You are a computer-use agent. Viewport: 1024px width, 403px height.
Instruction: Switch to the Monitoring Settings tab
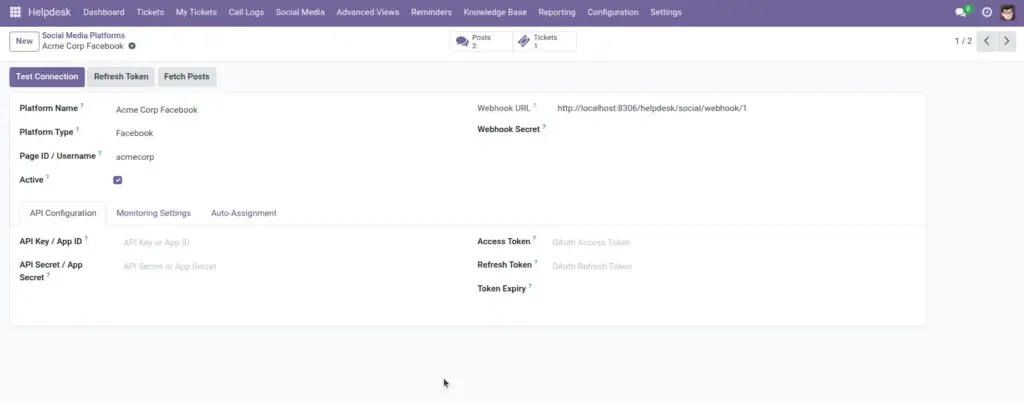[153, 213]
